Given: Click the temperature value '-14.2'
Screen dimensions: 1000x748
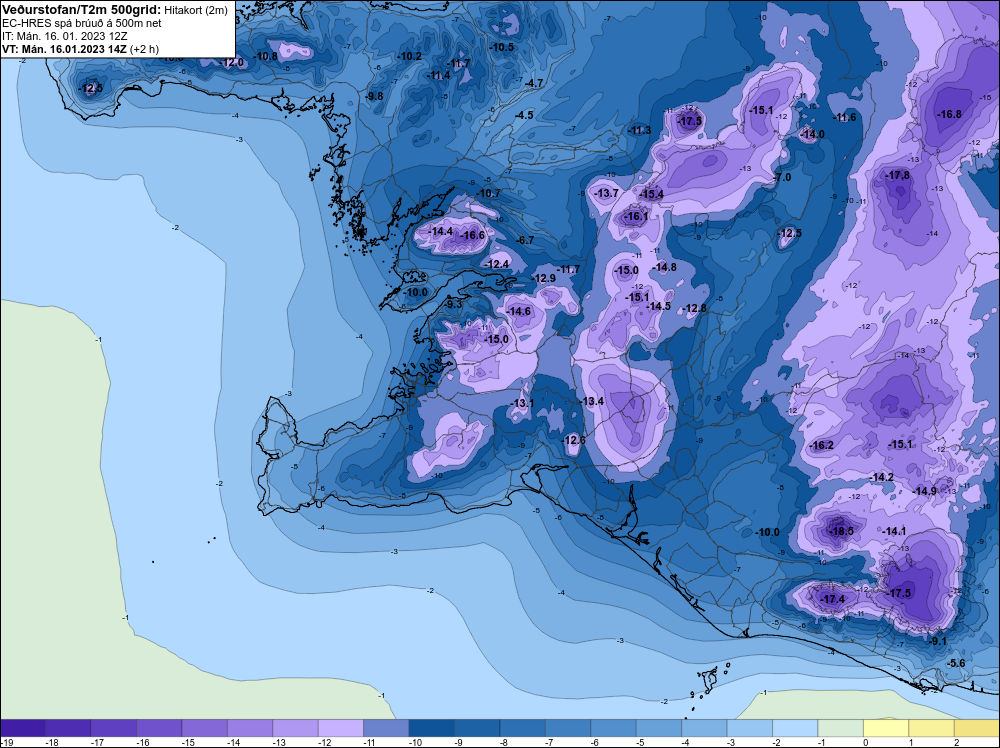Looking at the screenshot, I should 881,477.
